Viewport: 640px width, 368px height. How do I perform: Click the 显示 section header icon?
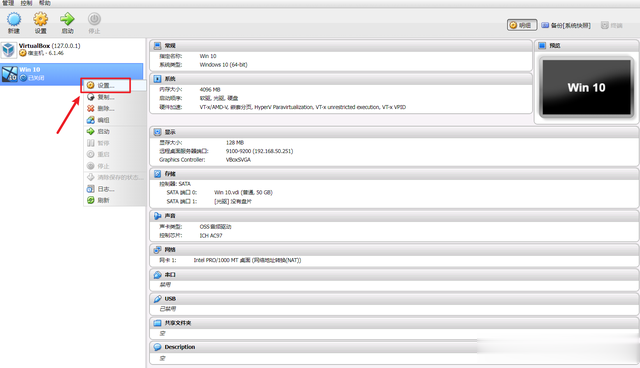[157, 132]
